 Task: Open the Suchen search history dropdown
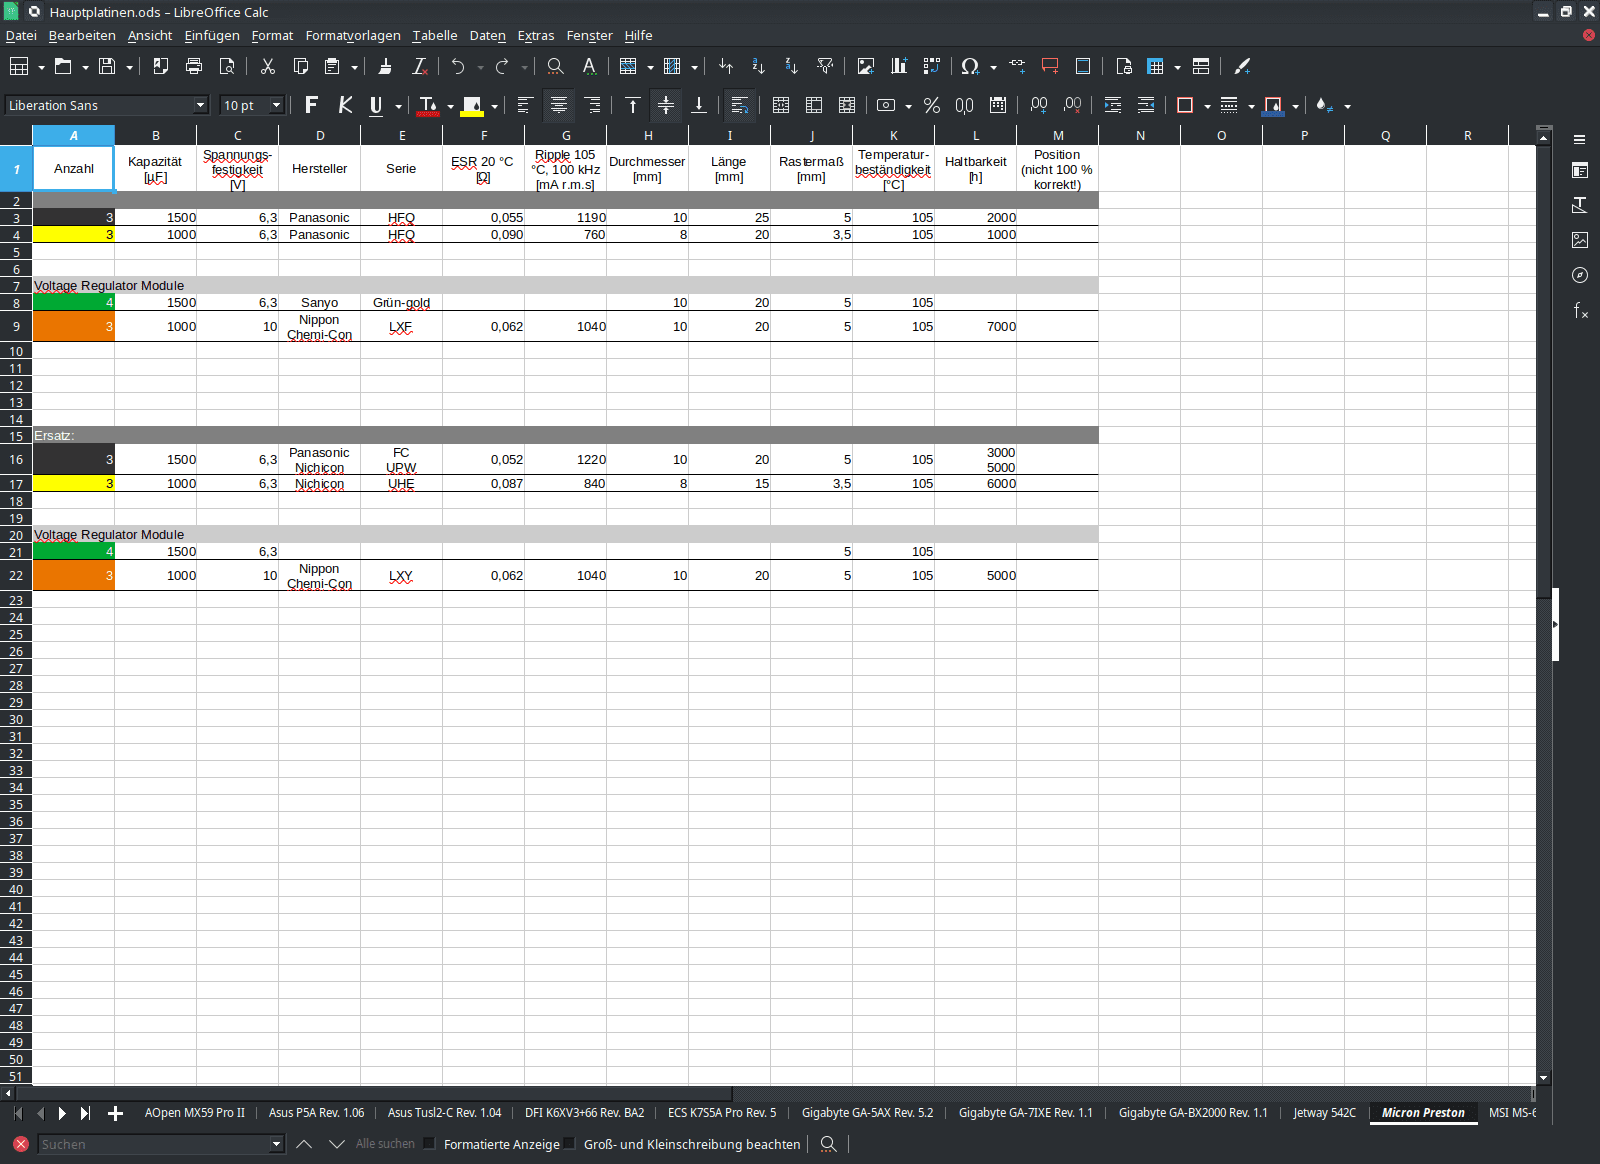tap(277, 1144)
